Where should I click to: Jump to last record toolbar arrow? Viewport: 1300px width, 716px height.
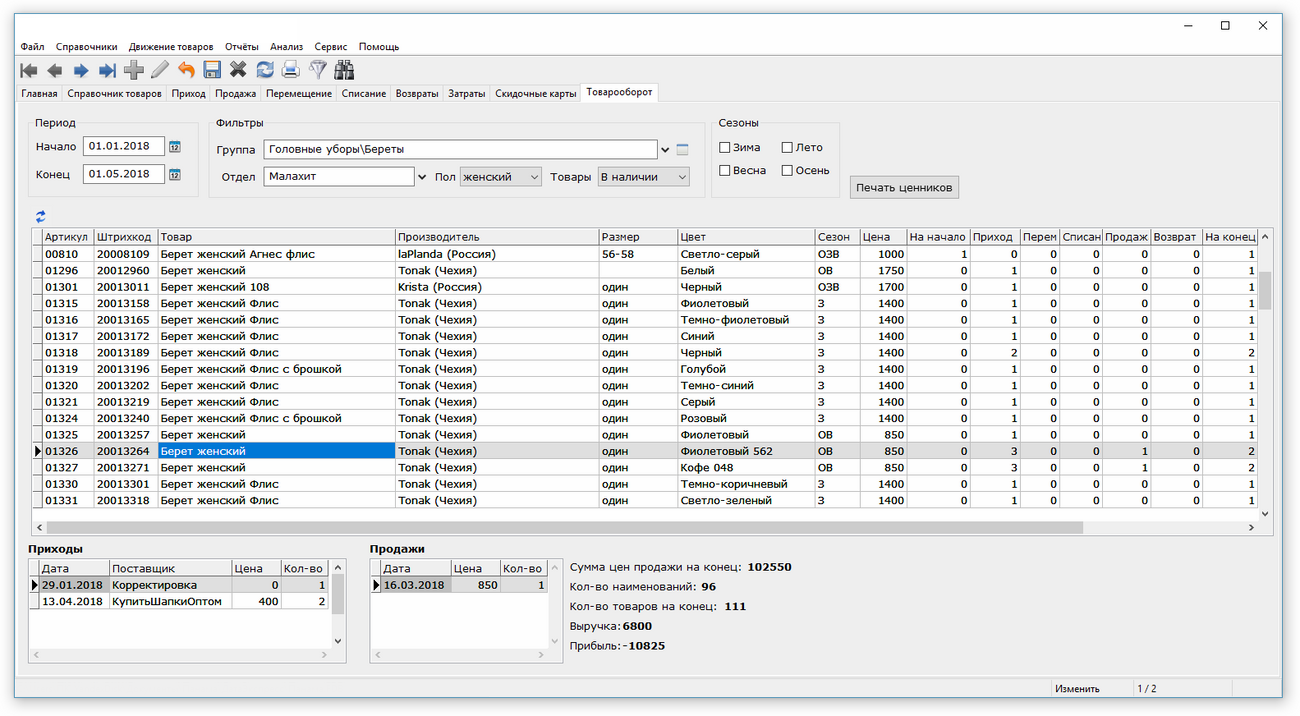tap(107, 70)
